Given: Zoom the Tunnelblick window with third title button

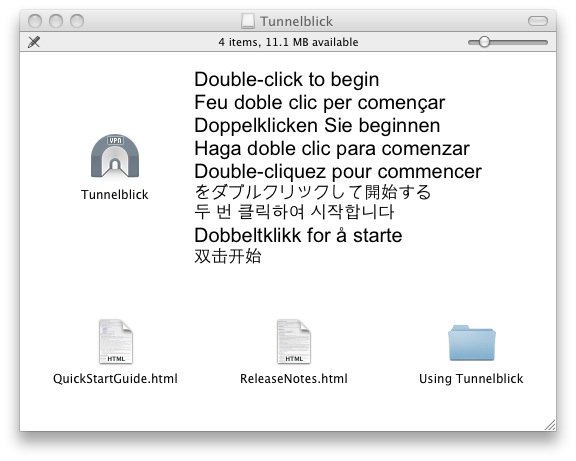Looking at the screenshot, I should [x=77, y=21].
